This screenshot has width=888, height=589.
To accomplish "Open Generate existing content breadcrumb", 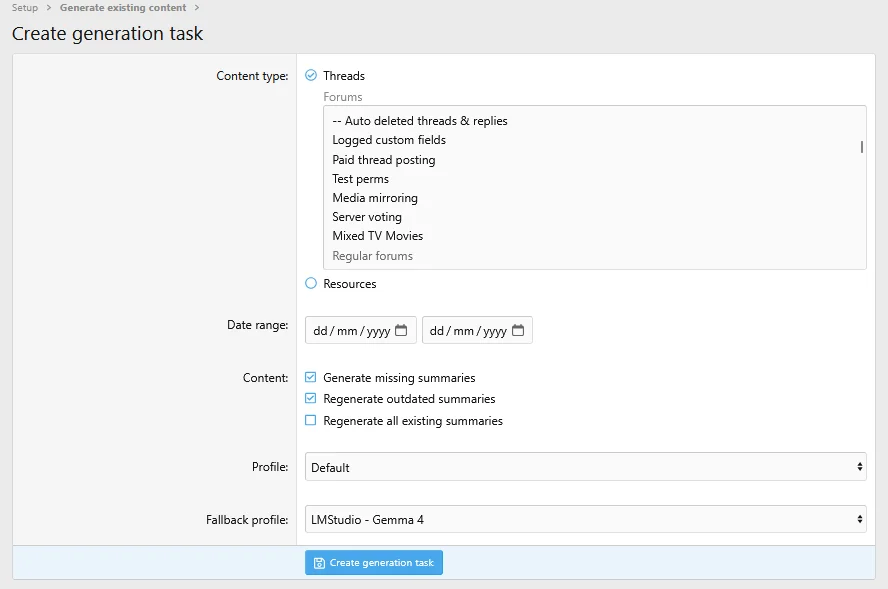I will click(123, 7).
